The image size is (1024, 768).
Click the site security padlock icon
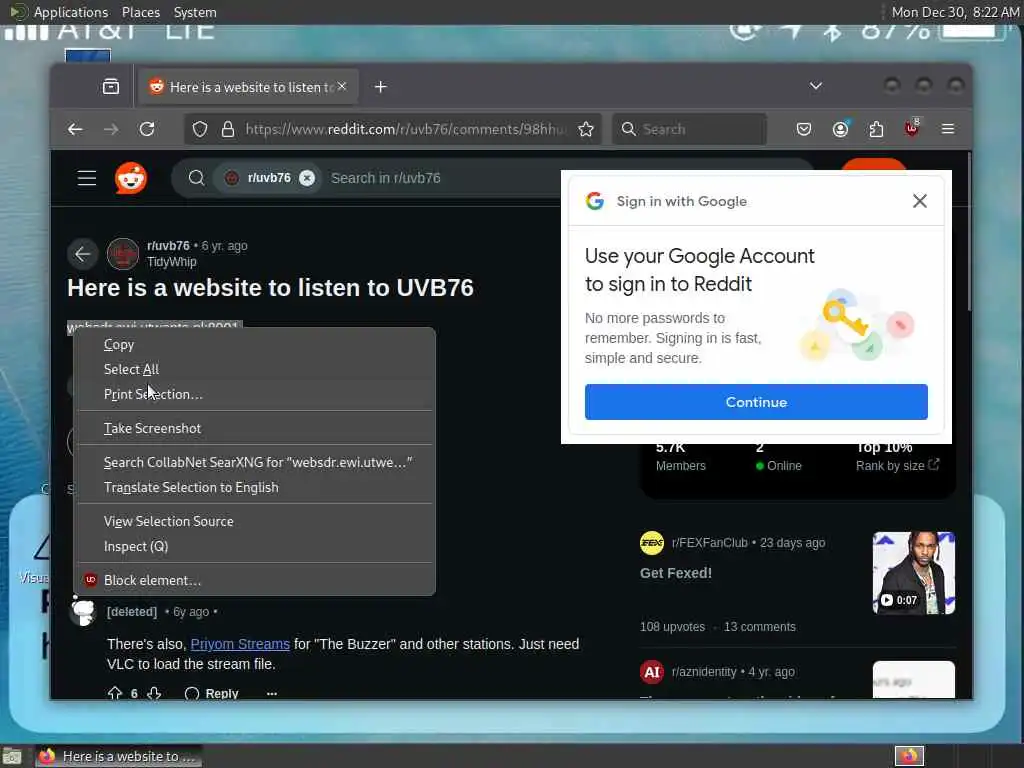227,129
